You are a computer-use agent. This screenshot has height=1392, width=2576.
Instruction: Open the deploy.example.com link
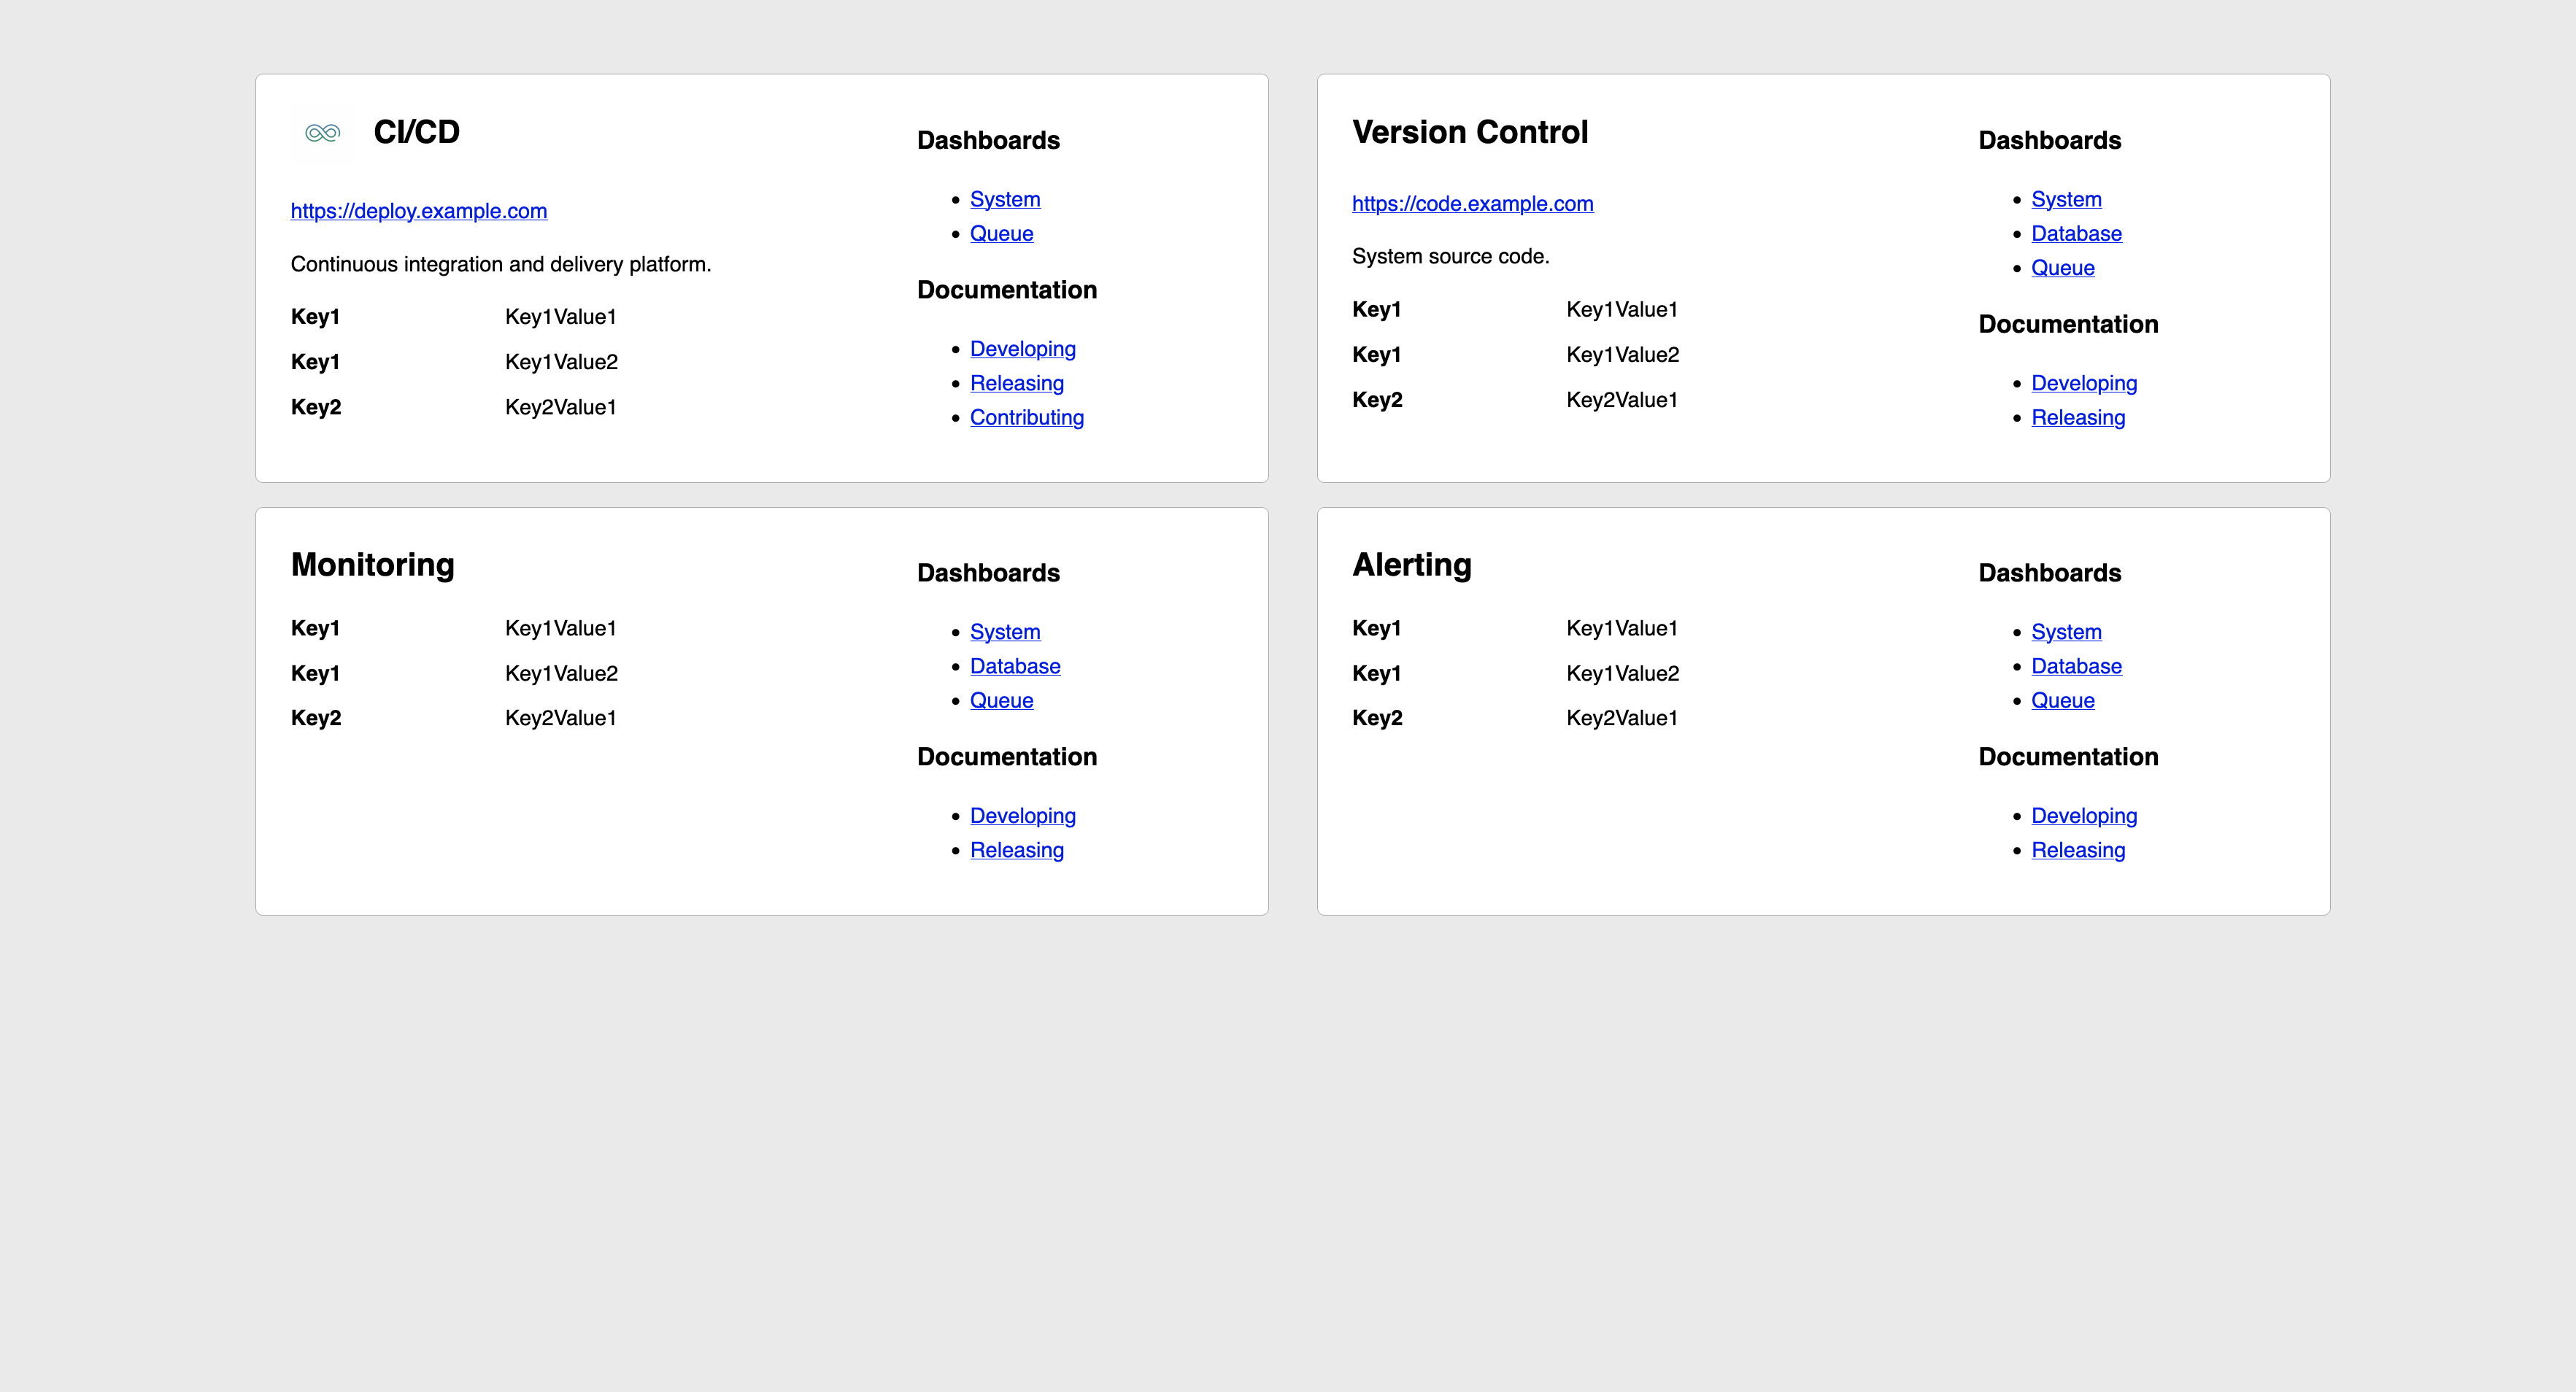[418, 211]
